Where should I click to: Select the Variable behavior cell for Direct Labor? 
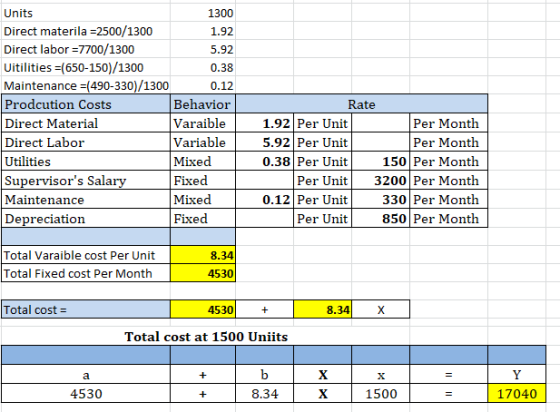click(203, 142)
